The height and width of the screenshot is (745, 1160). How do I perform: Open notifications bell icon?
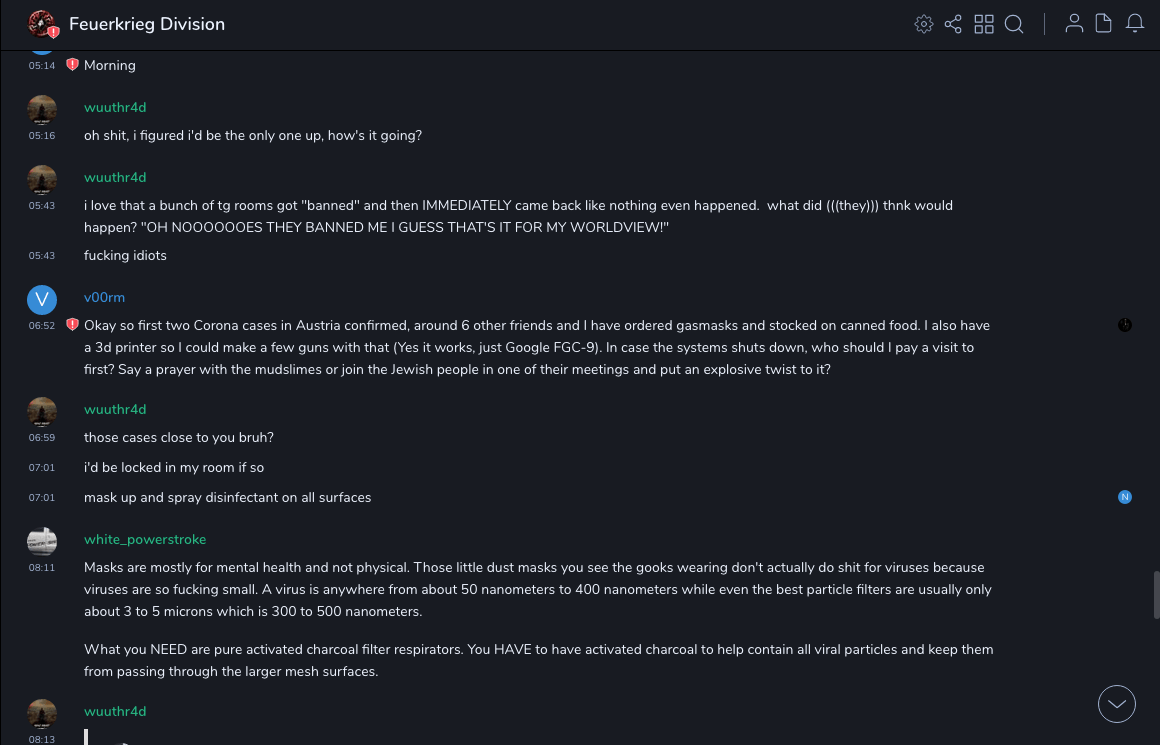(x=1135, y=24)
